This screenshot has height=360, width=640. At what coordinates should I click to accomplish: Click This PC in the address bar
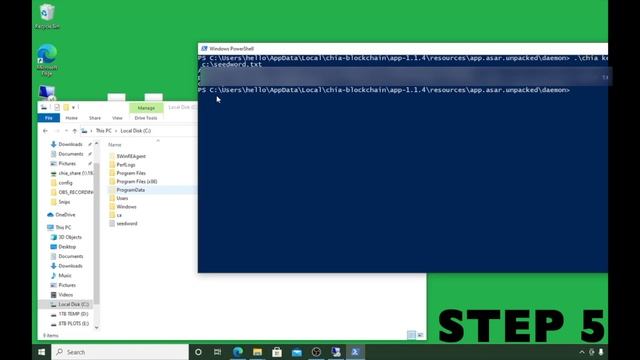click(x=103, y=131)
